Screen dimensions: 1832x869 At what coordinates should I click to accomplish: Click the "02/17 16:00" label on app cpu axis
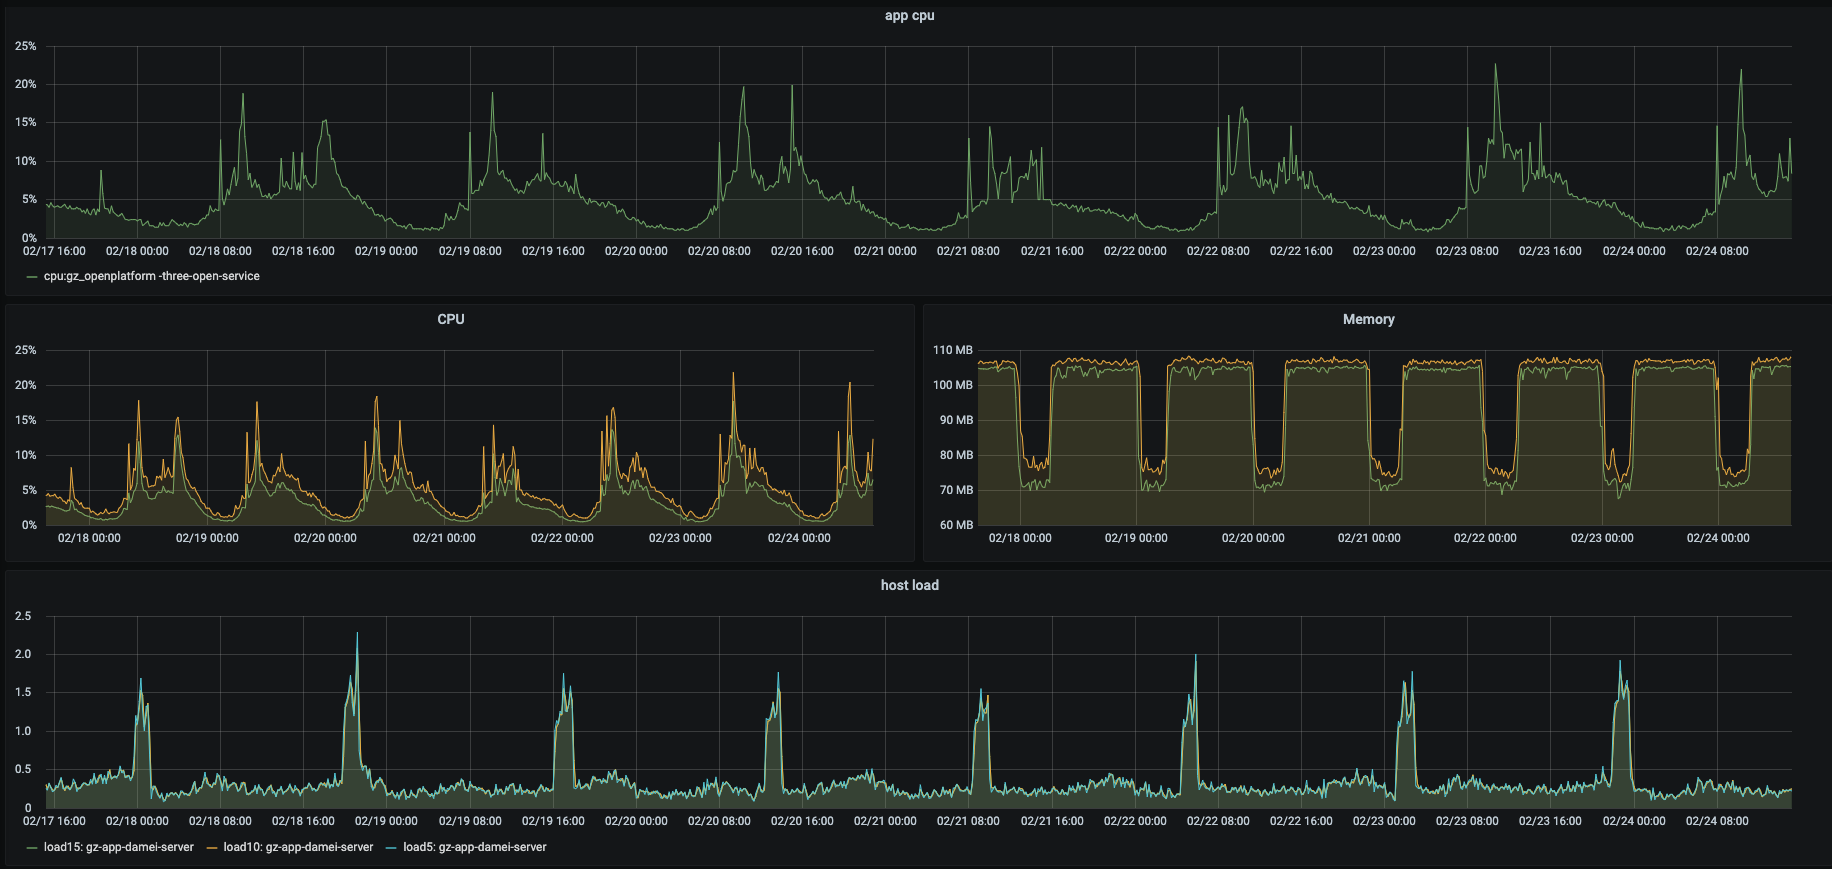[54, 251]
